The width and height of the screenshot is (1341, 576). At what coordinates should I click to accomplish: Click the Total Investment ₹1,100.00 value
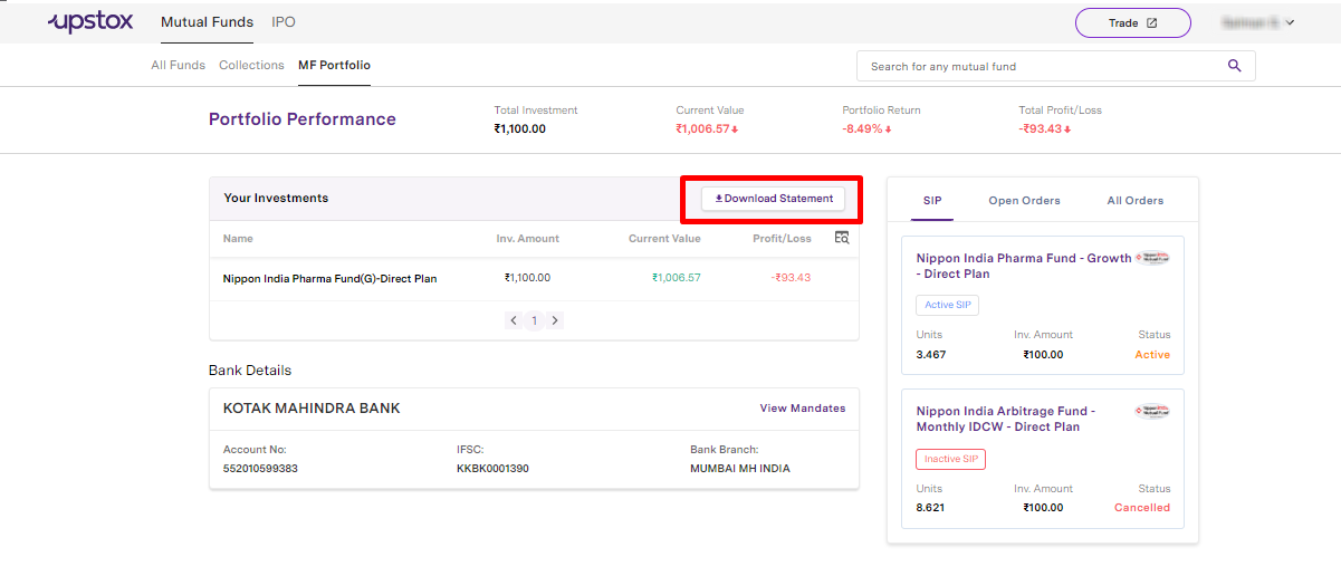tap(520, 129)
